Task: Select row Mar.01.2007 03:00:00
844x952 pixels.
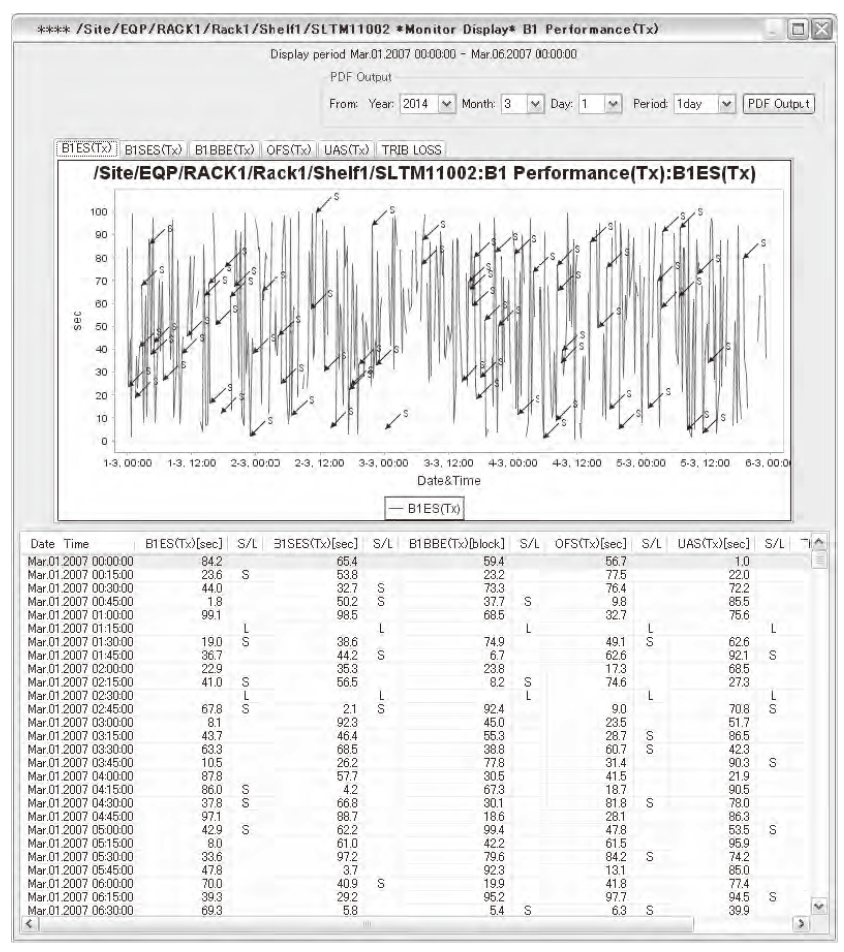Action: tap(417, 722)
